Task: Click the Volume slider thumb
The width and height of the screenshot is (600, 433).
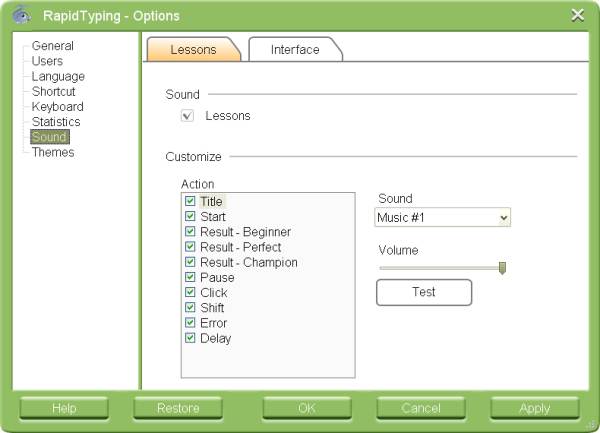Action: click(x=502, y=268)
